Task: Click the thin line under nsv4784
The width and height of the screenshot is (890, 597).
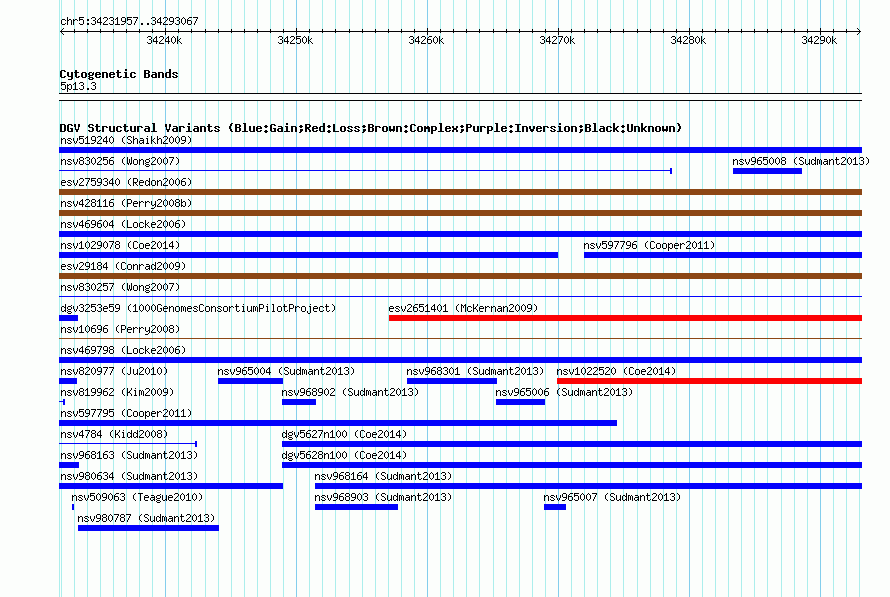Action: (x=128, y=444)
